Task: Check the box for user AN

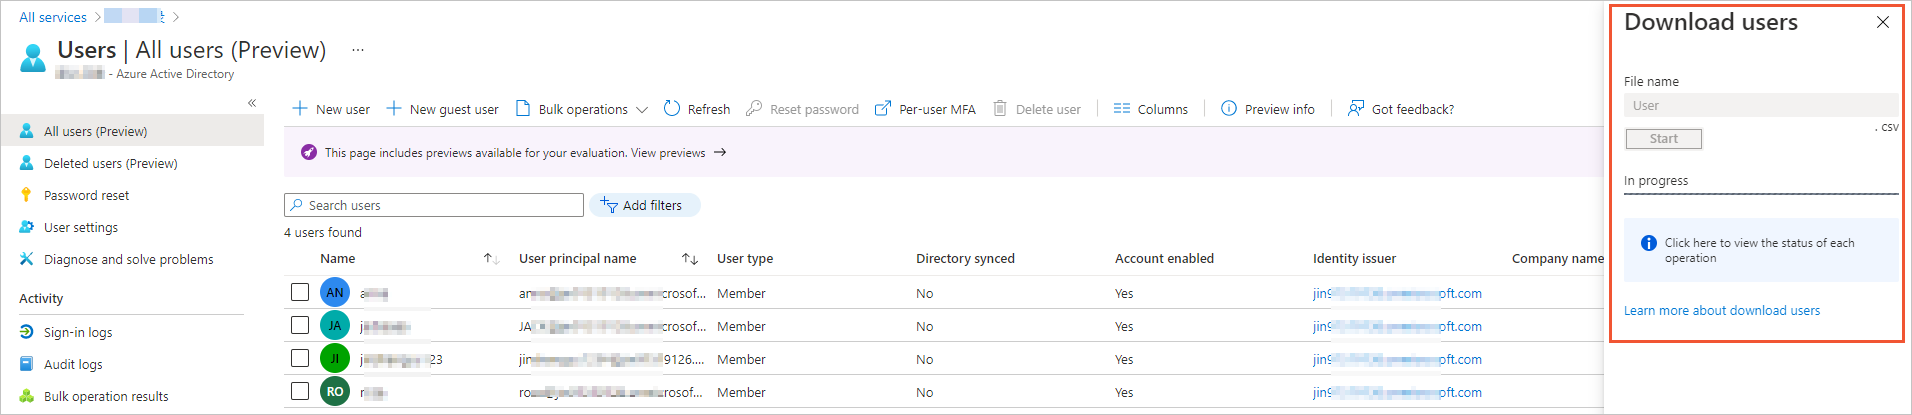Action: (300, 292)
